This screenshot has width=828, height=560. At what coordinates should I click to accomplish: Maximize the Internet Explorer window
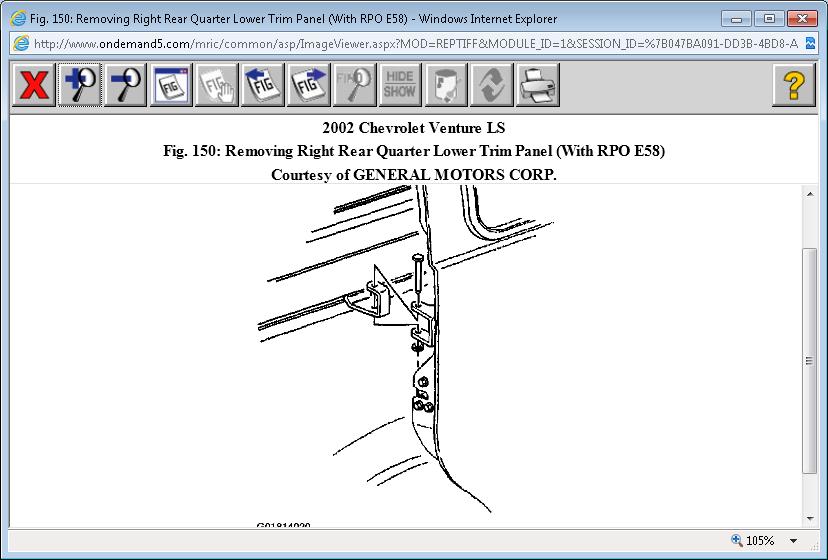[x=769, y=19]
